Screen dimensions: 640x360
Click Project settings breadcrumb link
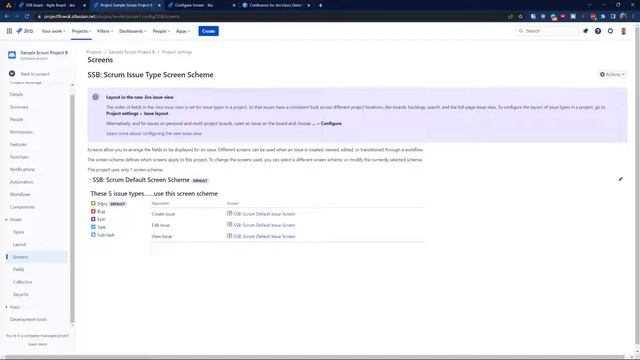(x=177, y=52)
